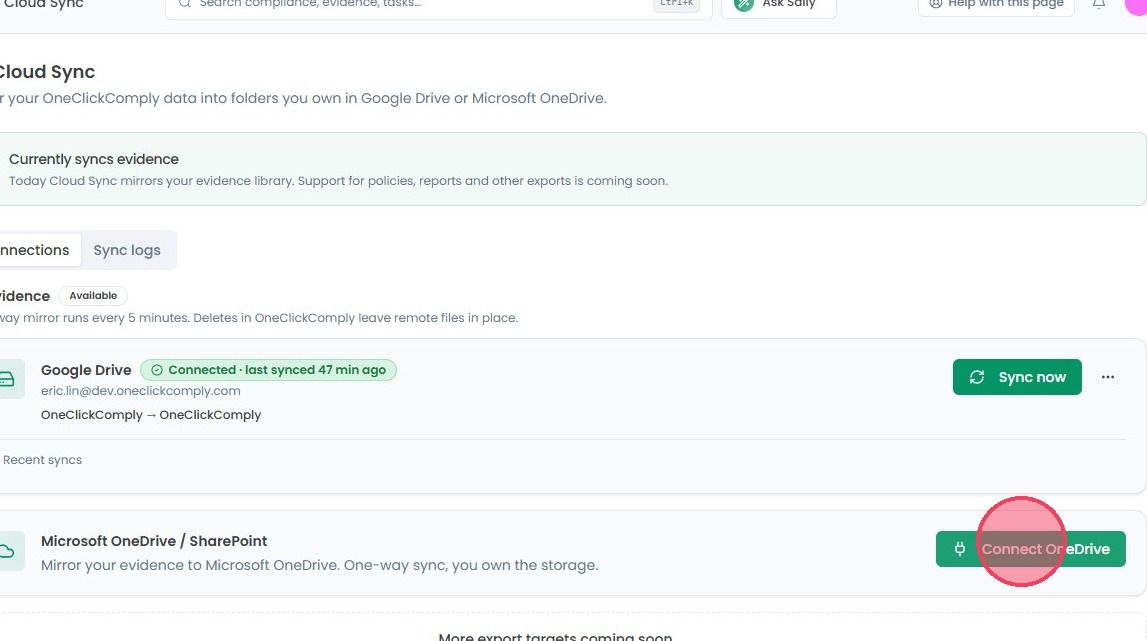
Task: Click the Cloud Sync page heading
Action: pyautogui.click(x=48, y=72)
